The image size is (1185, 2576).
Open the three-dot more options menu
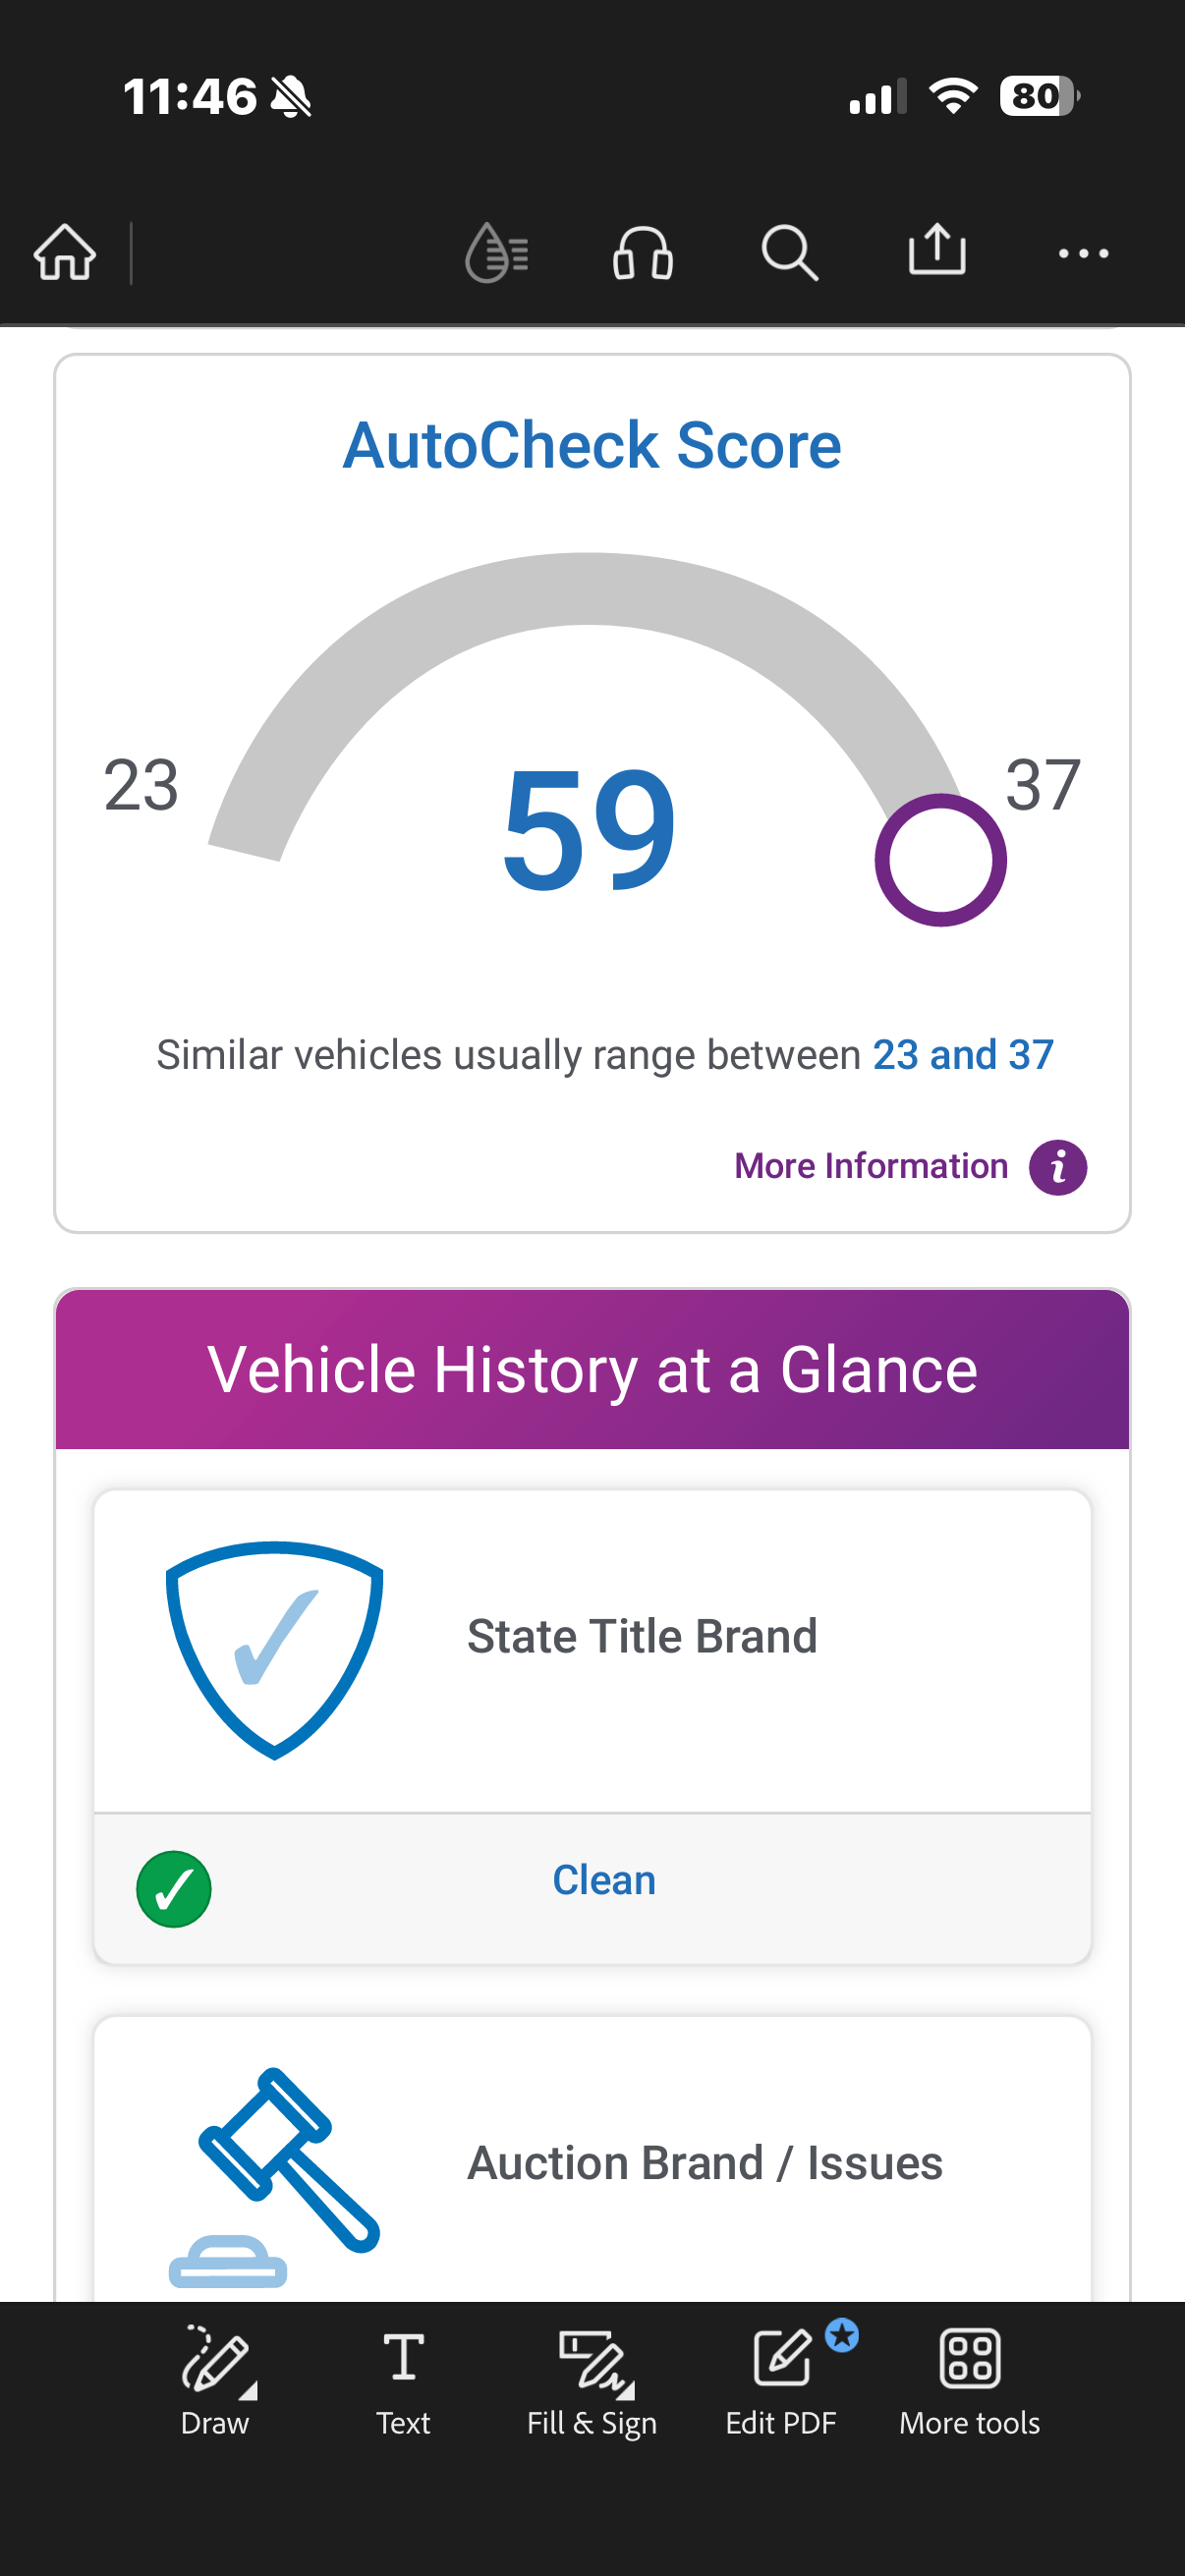[x=1083, y=254]
